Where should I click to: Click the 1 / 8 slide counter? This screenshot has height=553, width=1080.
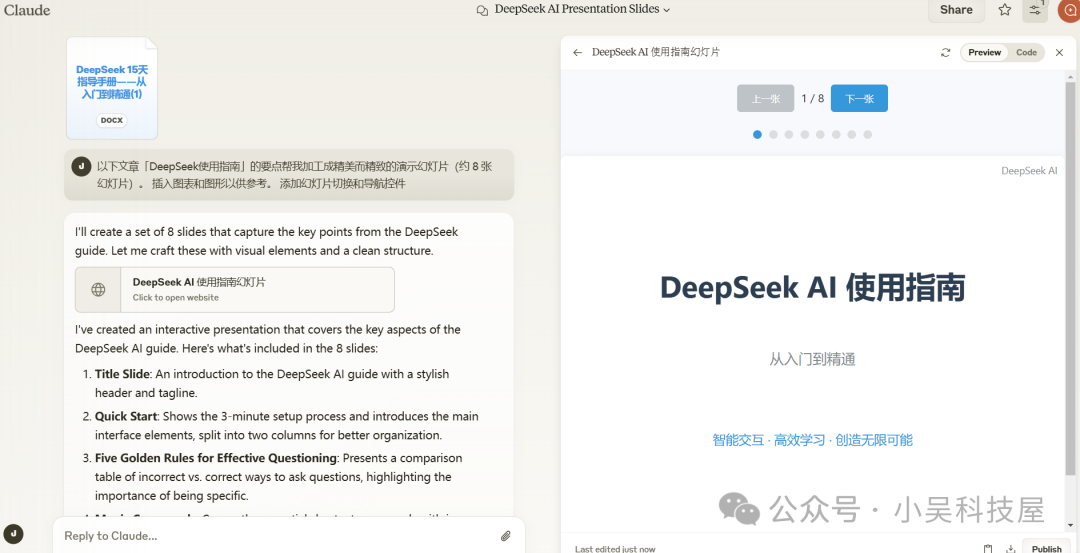[x=813, y=98]
